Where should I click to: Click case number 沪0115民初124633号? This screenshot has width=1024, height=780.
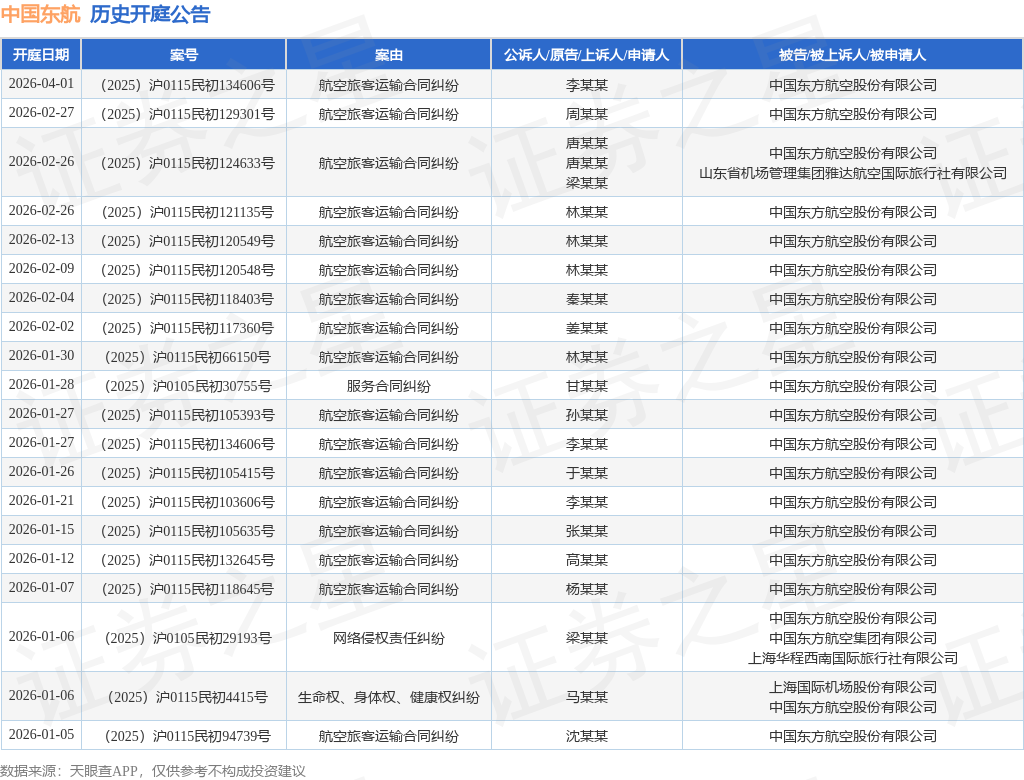tap(187, 163)
